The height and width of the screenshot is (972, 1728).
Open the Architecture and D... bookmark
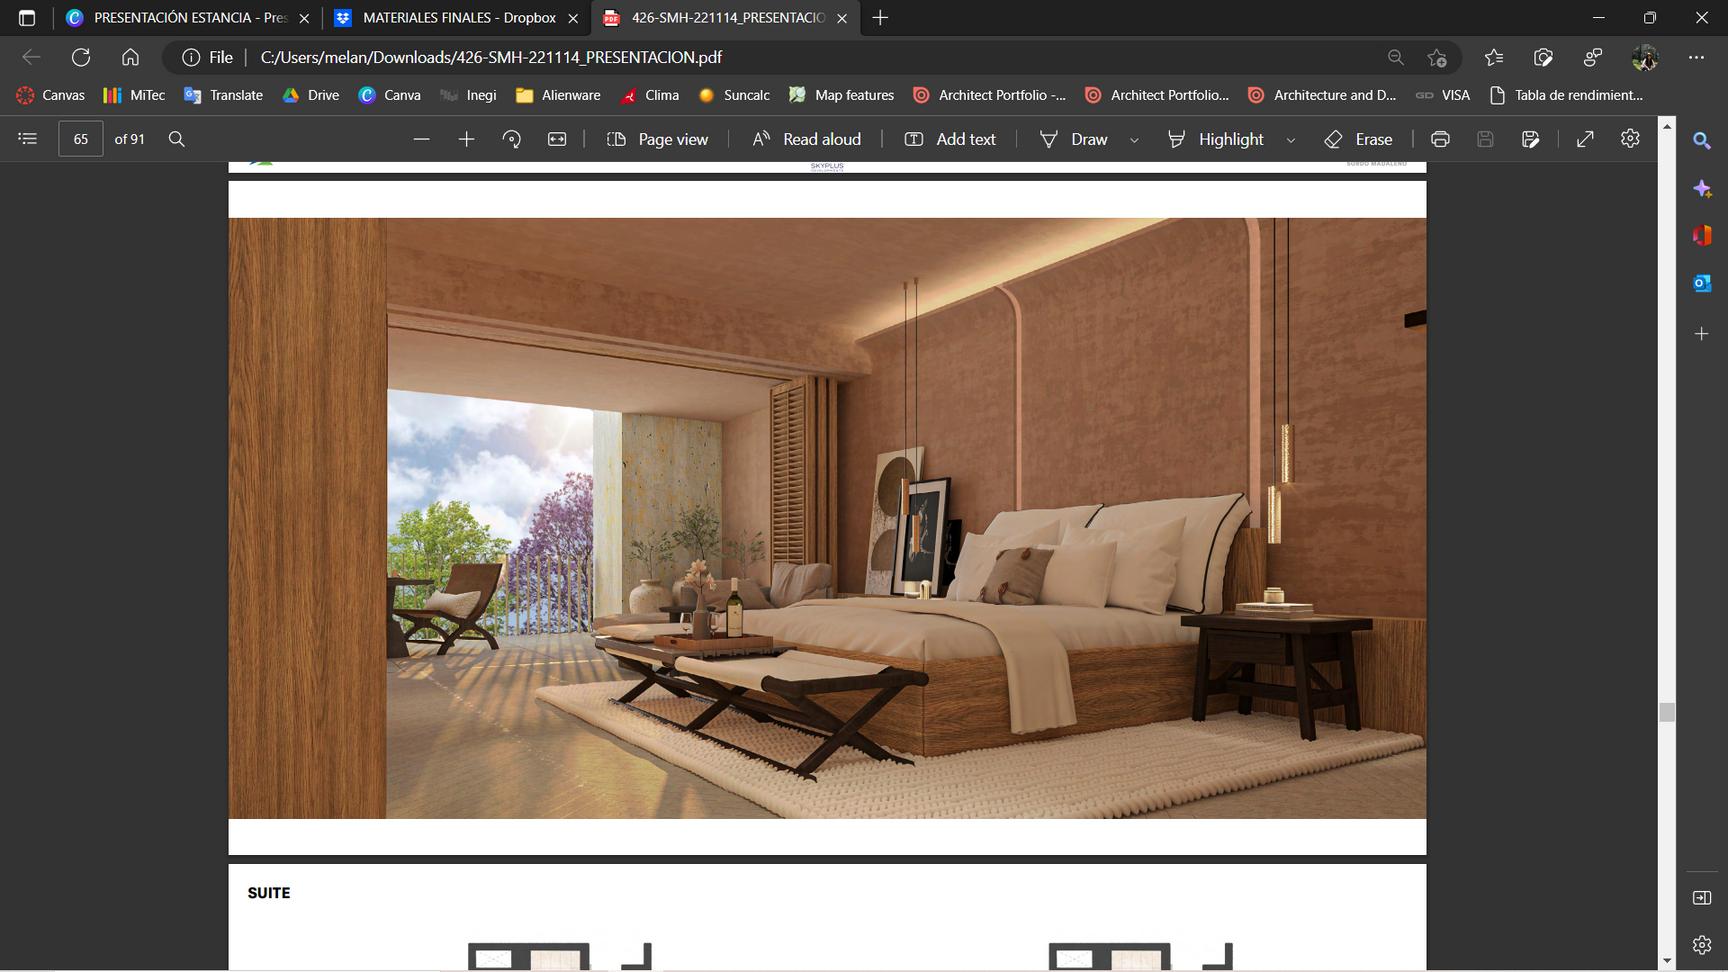point(1321,95)
